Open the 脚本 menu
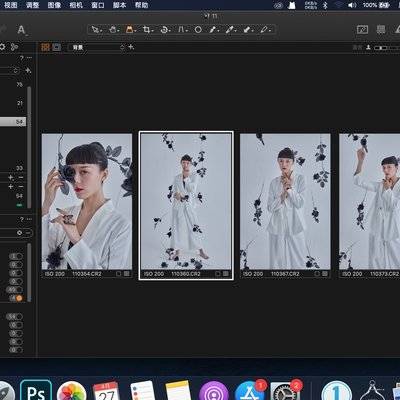Screen dimensions: 400x400 (x=119, y=5)
